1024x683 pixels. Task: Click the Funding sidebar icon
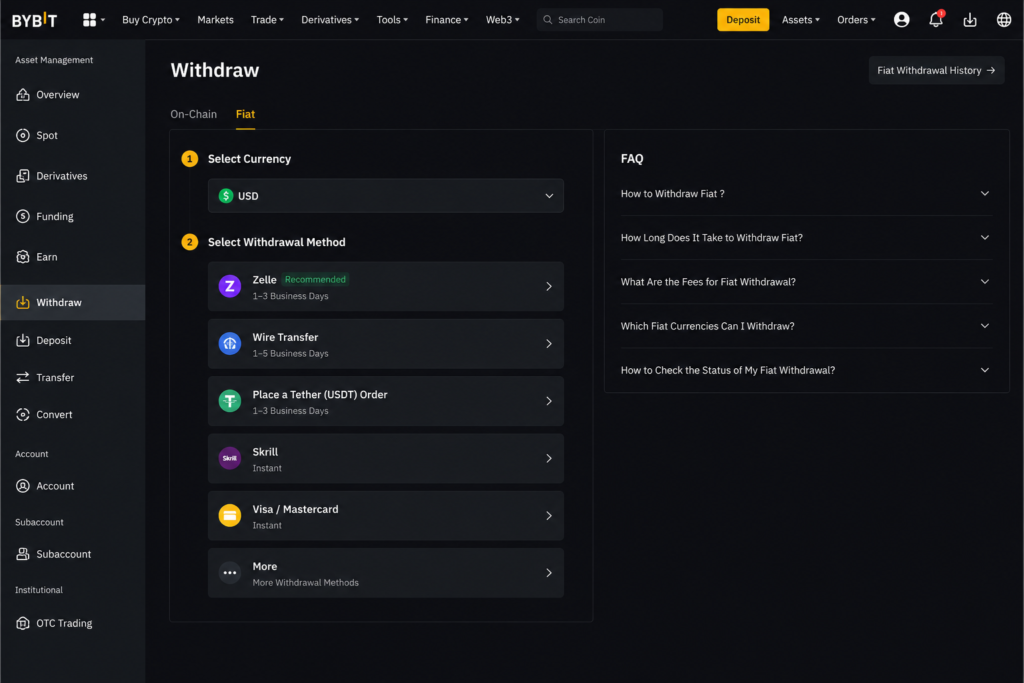(23, 216)
